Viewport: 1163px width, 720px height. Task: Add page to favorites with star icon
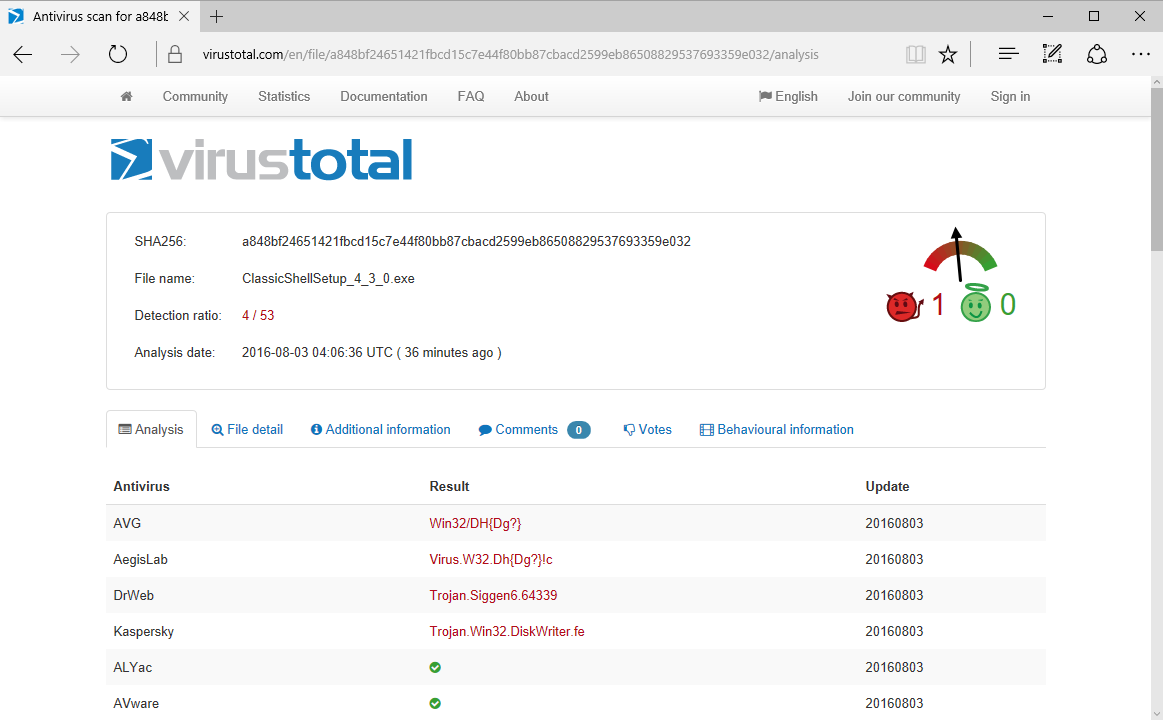coord(948,54)
